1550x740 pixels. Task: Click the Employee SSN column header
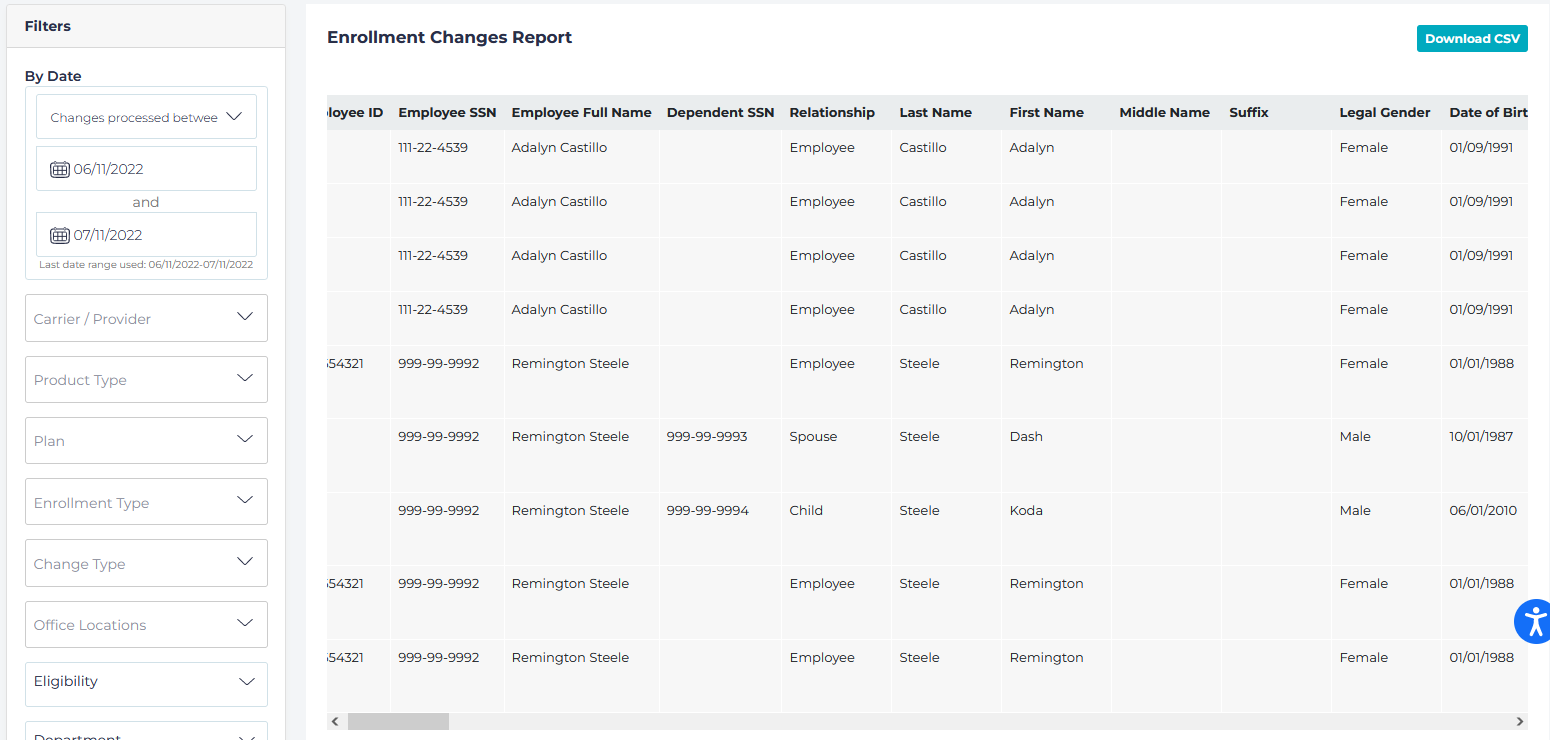coord(446,113)
